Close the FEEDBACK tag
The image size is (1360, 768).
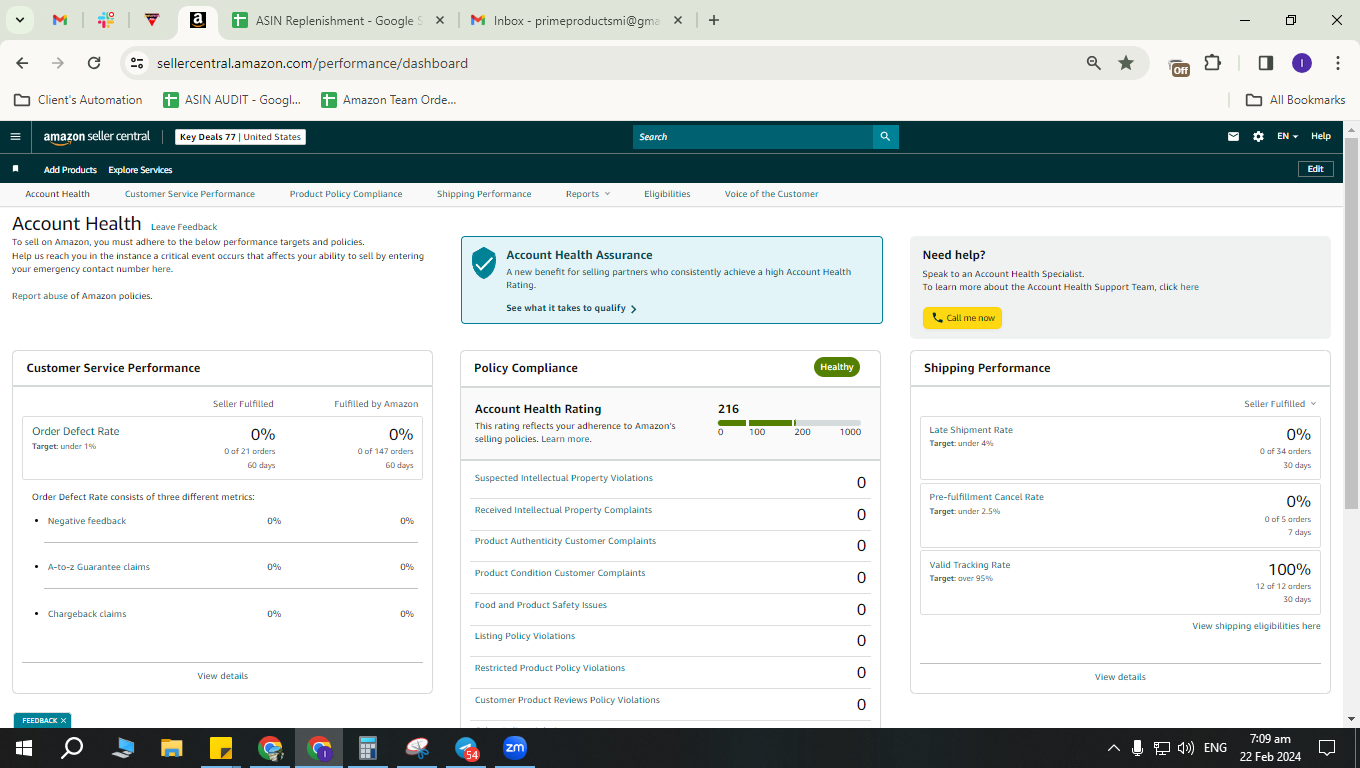point(63,720)
